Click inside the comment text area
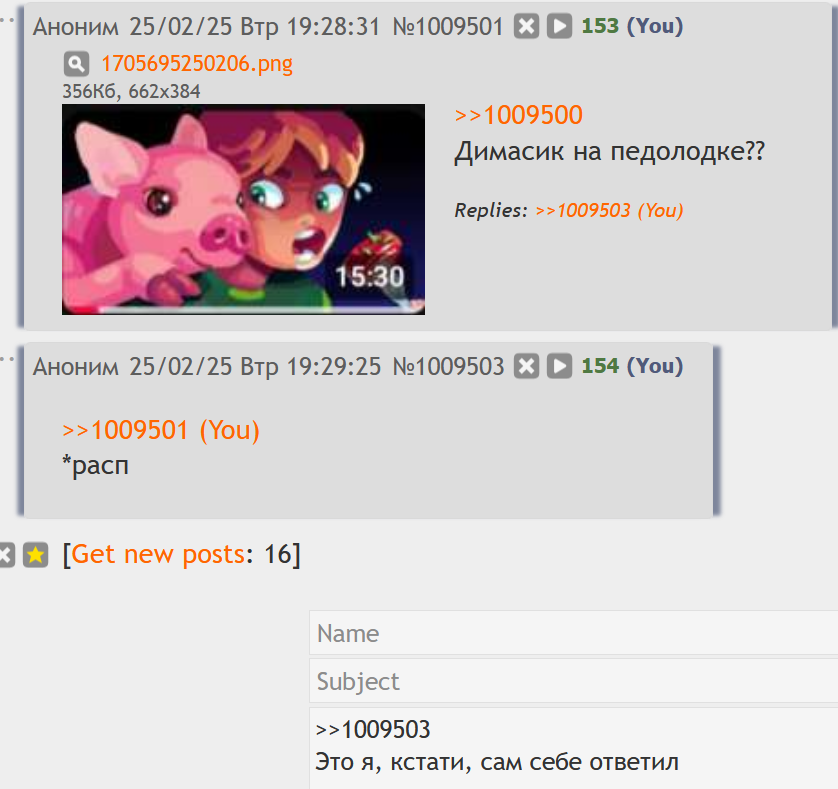The image size is (838, 789). [x=573, y=748]
